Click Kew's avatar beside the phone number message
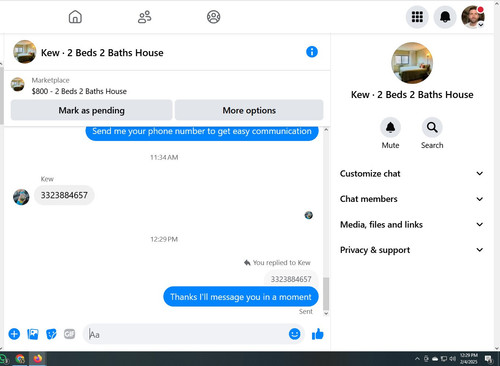The image size is (500, 366). 21,197
